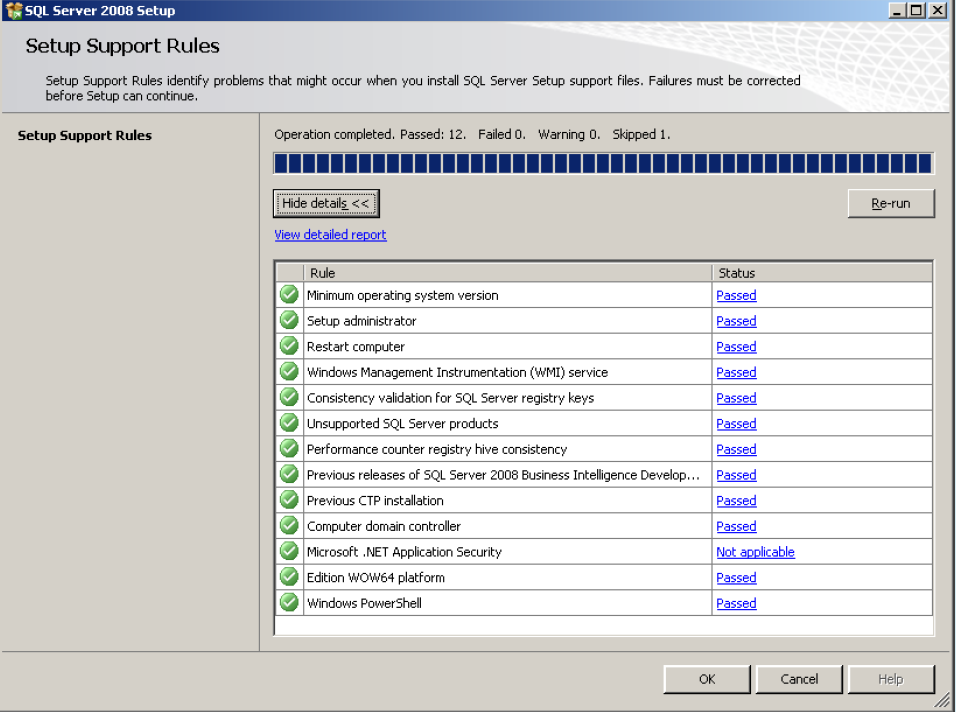Collapse the rules list with Hide details

tap(326, 203)
